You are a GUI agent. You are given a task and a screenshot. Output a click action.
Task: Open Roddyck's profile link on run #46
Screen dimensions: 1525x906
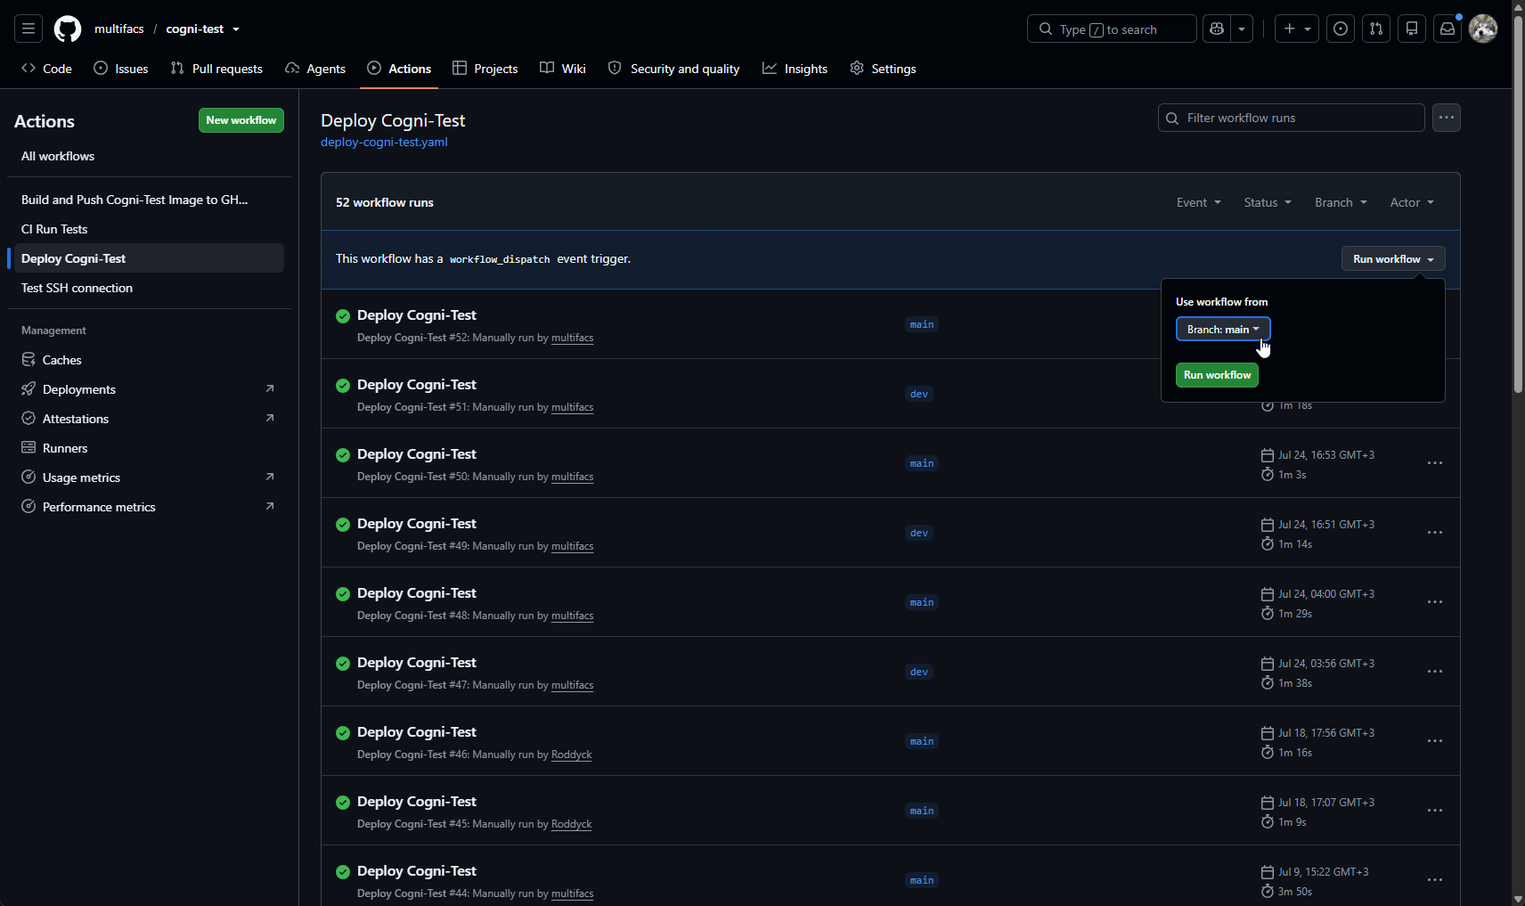(571, 755)
